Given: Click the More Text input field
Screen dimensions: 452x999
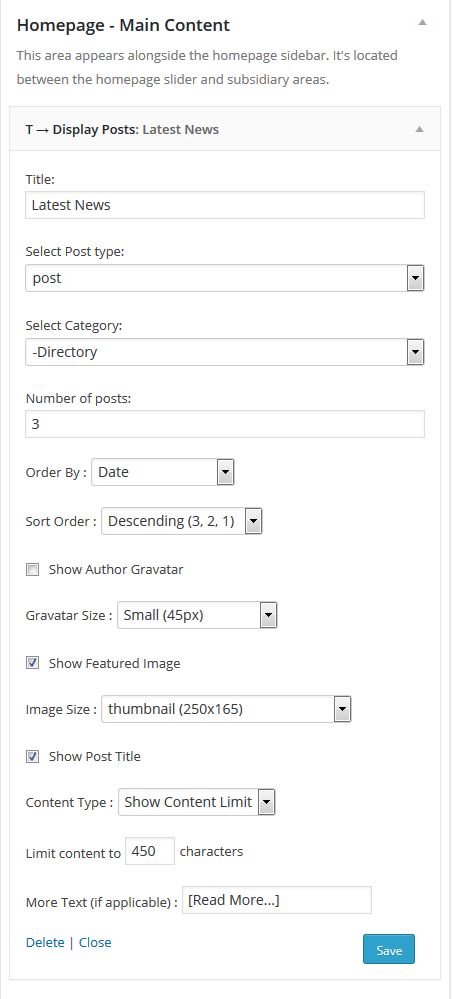Looking at the screenshot, I should click(277, 900).
